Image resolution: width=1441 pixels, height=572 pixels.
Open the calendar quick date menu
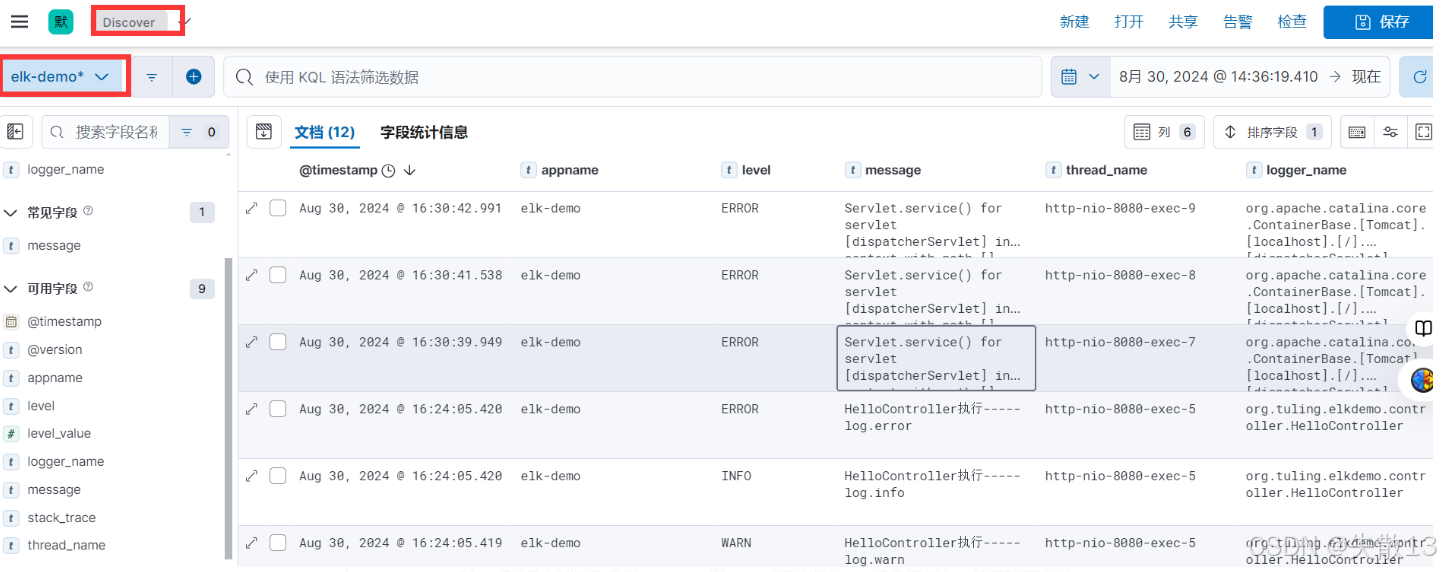point(1080,77)
